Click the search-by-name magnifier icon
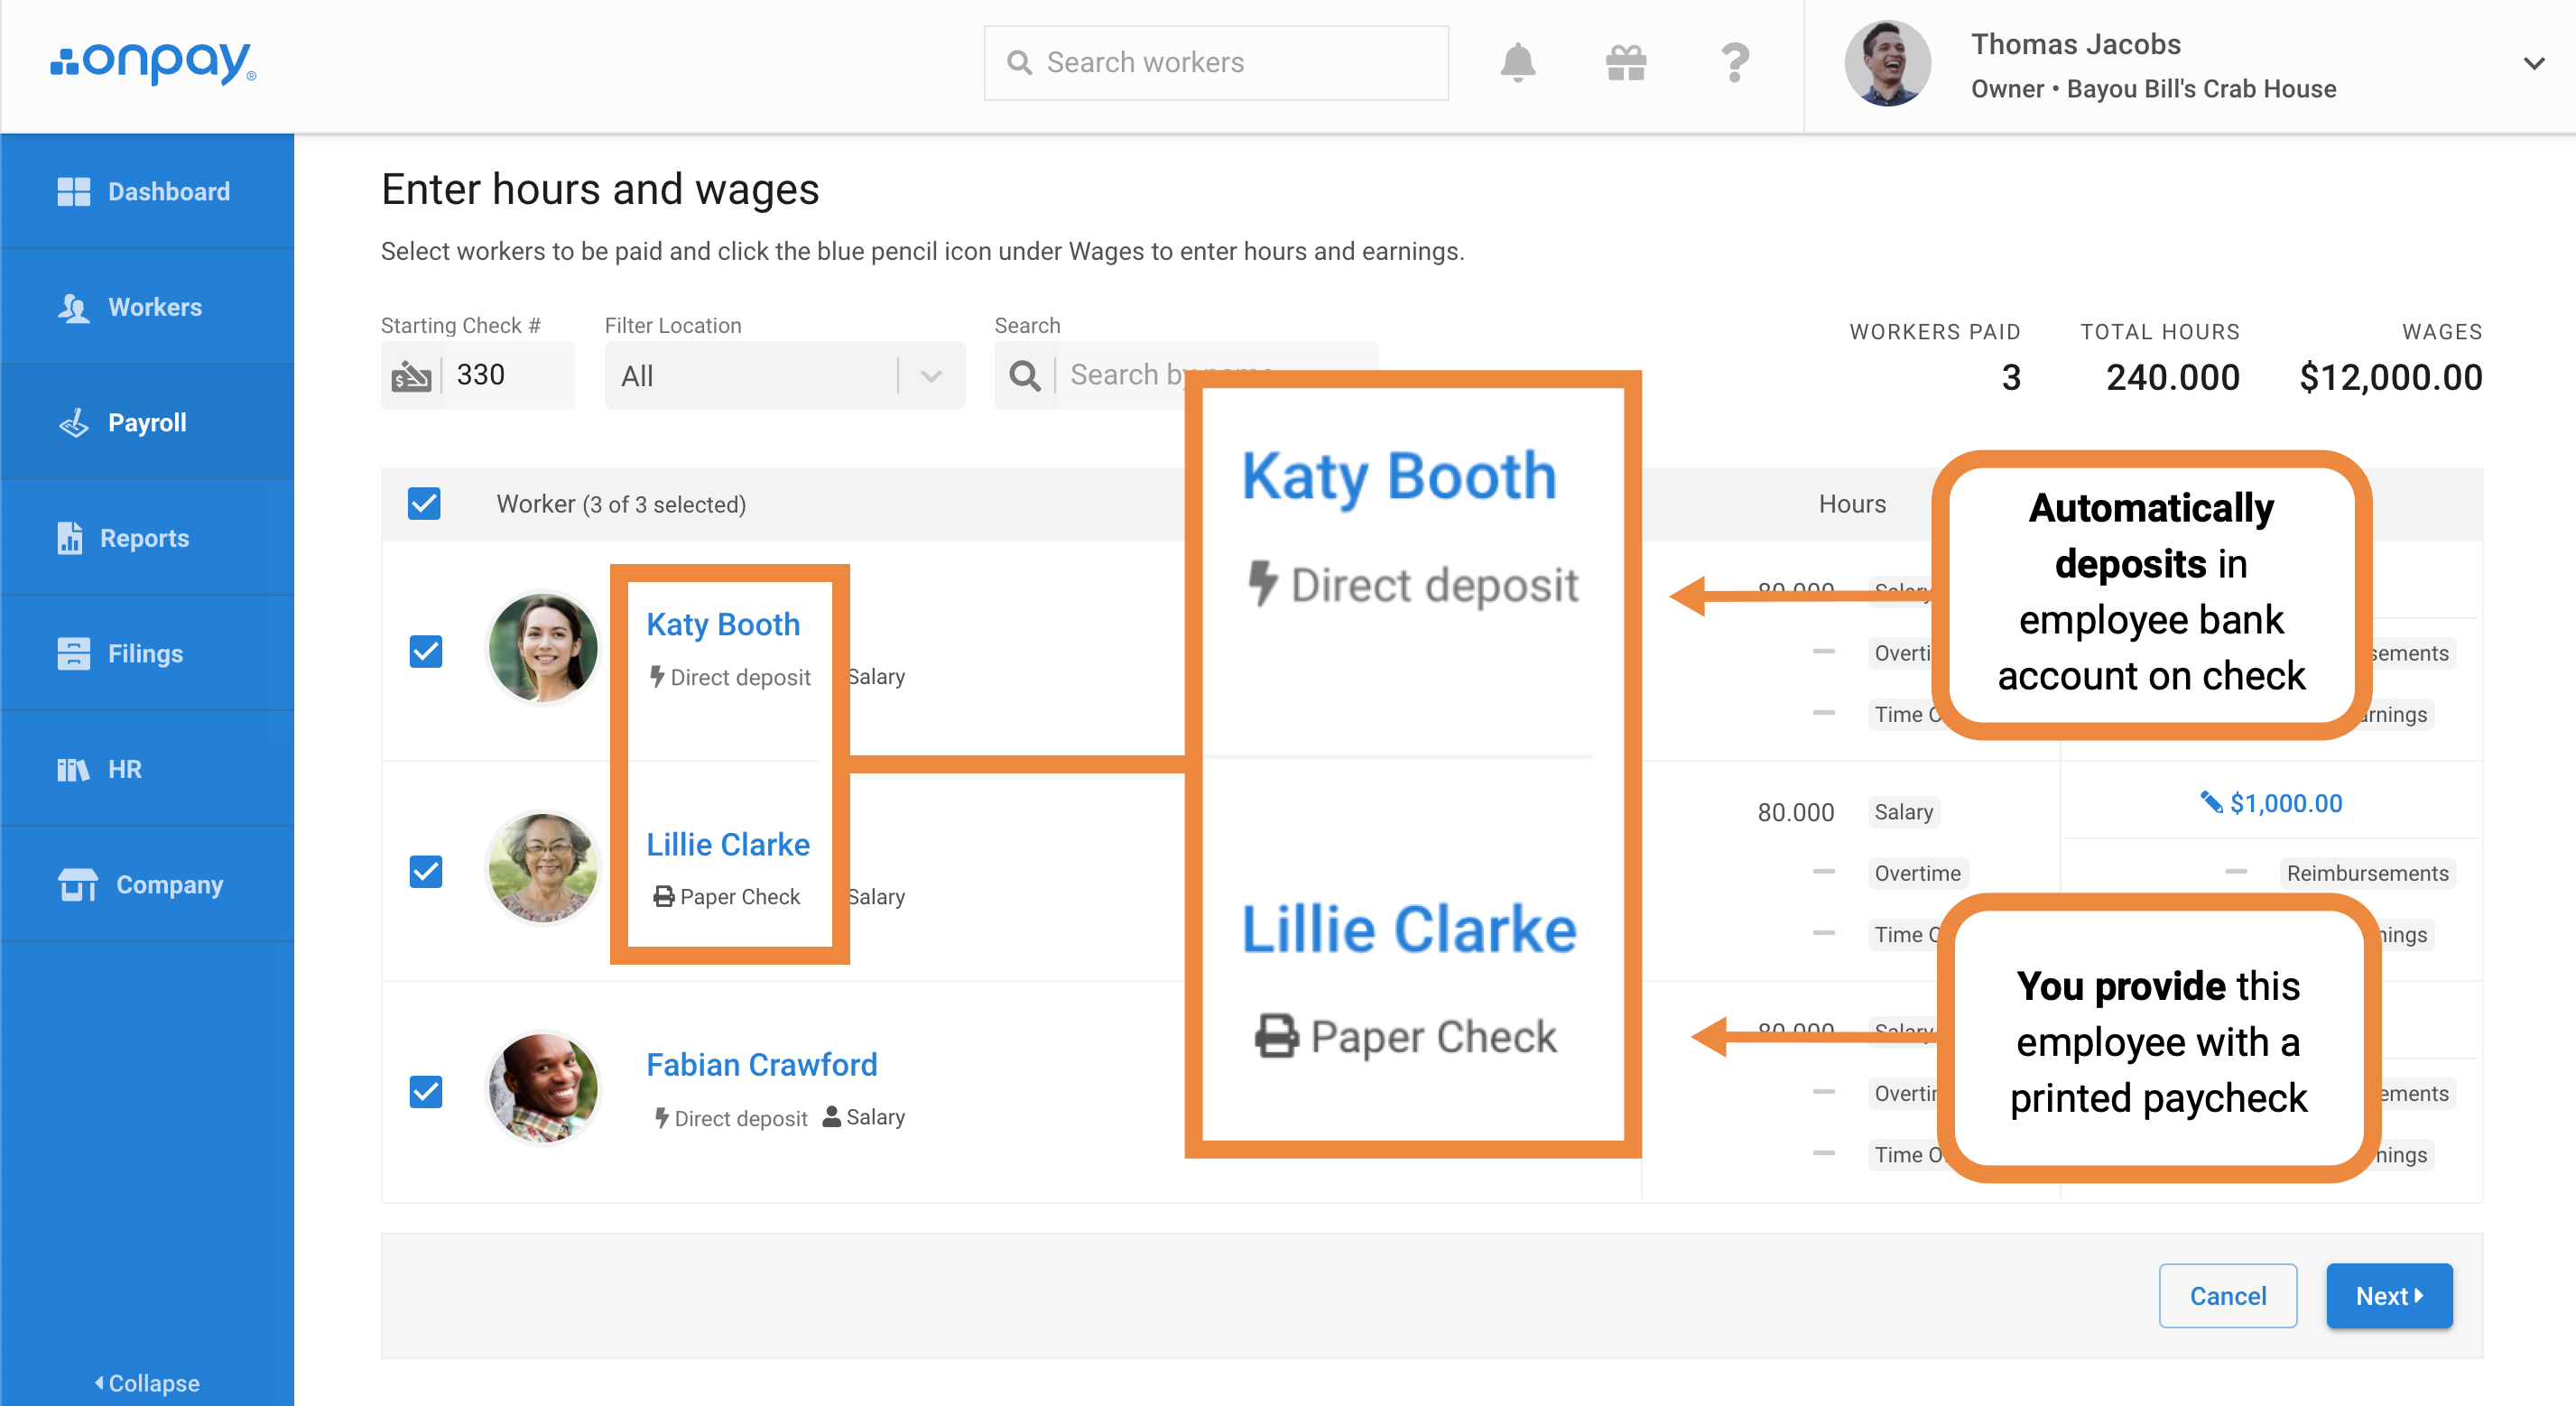The height and width of the screenshot is (1406, 2576). (x=1025, y=376)
